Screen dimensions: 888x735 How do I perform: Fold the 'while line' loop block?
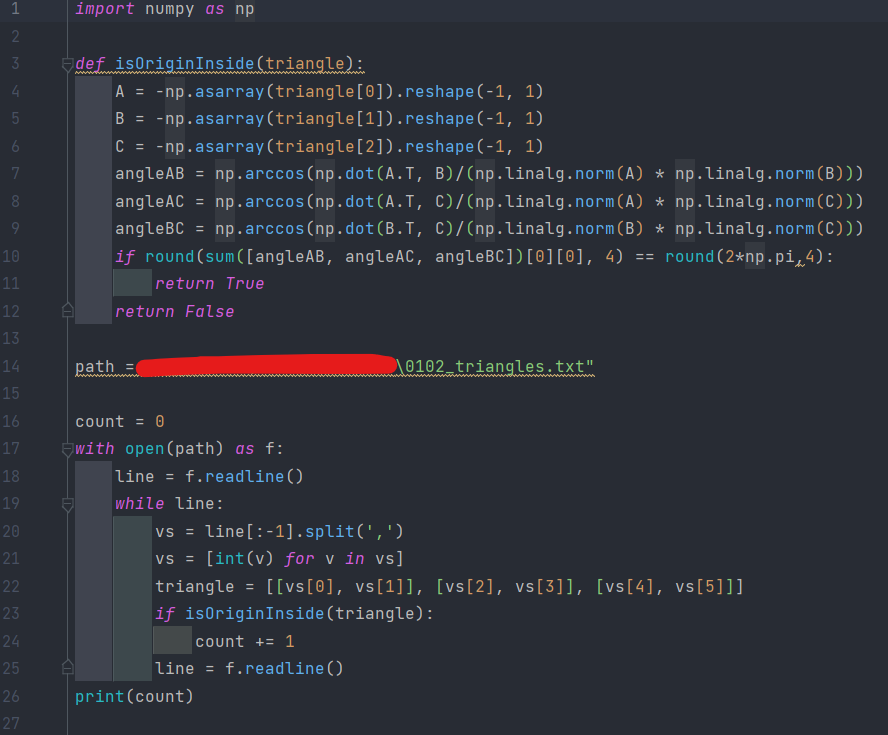click(x=68, y=505)
